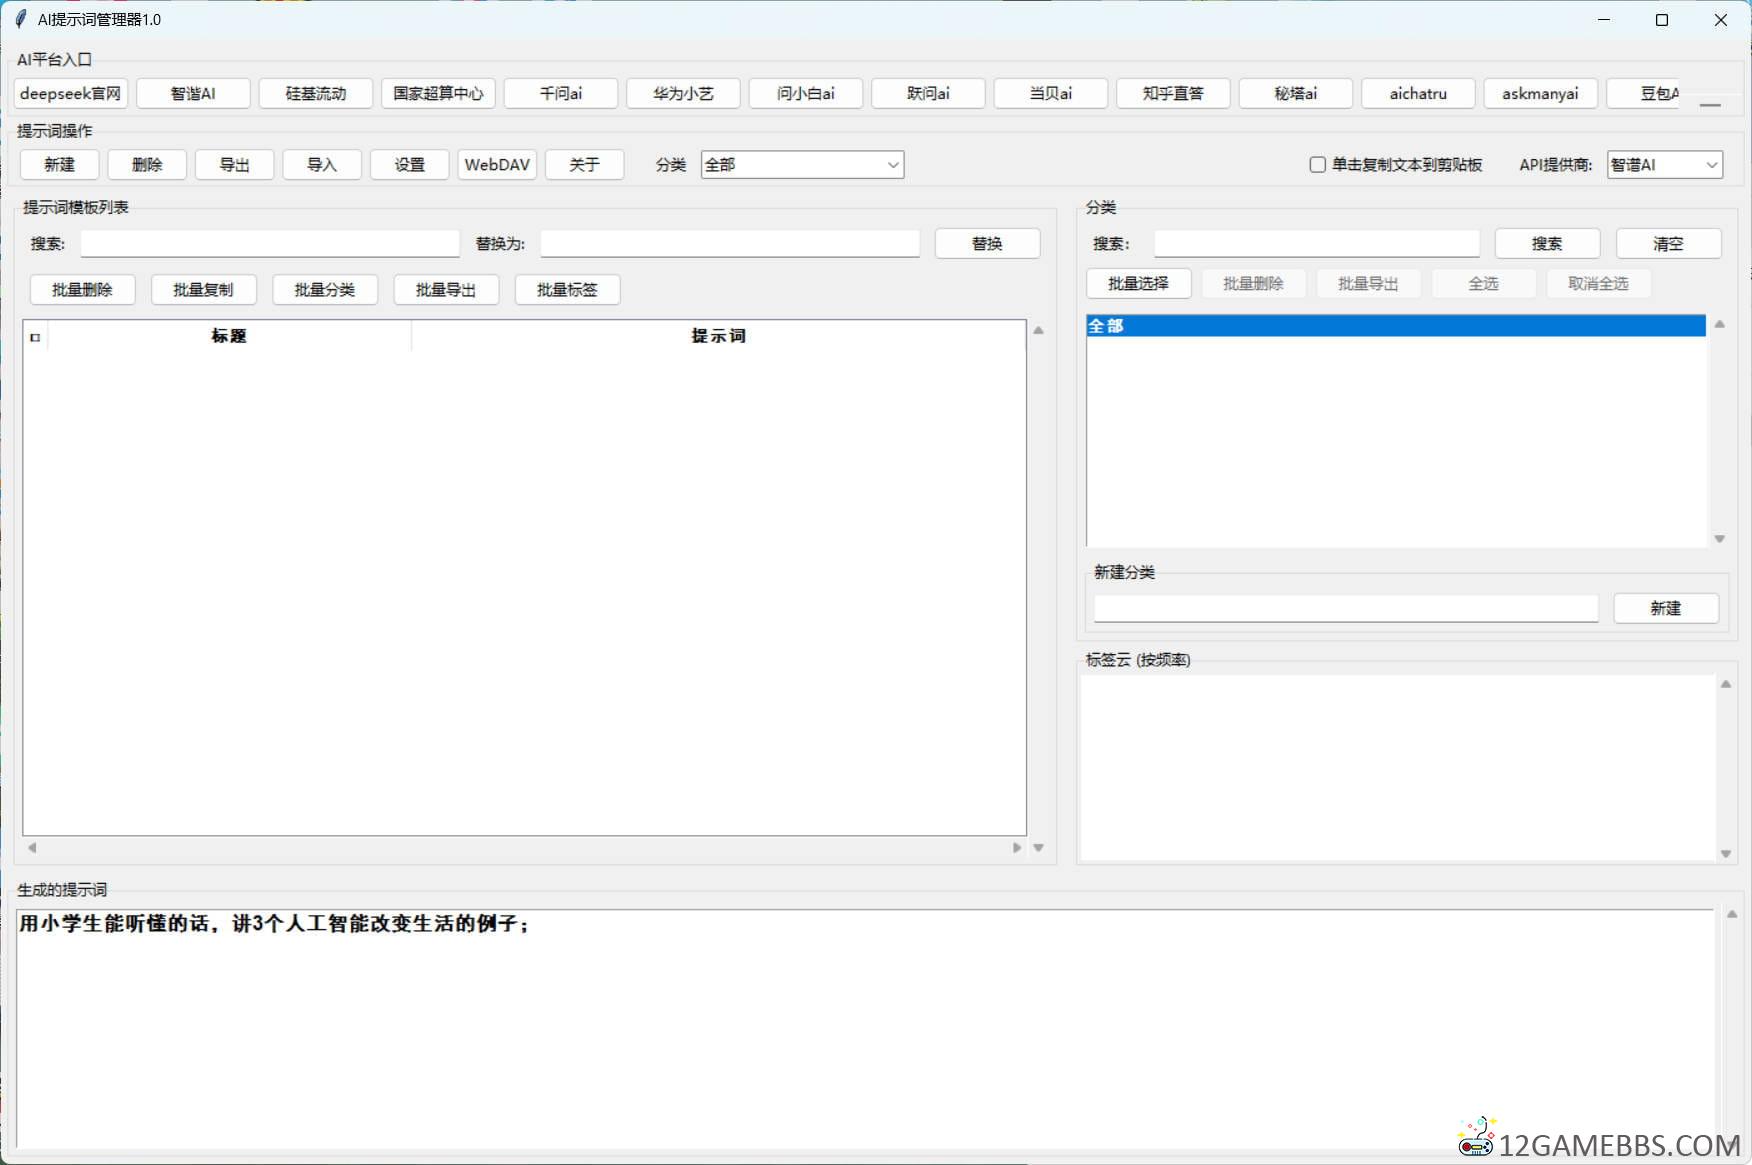The width and height of the screenshot is (1752, 1165).
Task: Click the app feather icon in title bar
Action: [21, 19]
